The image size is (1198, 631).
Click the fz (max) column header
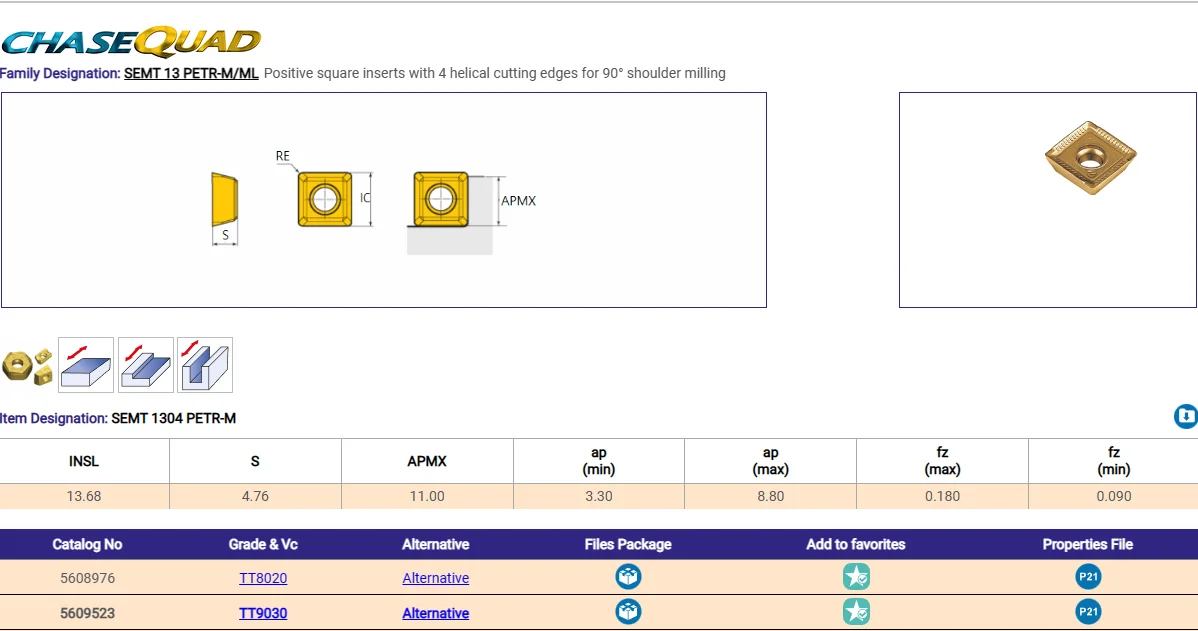[942, 461]
